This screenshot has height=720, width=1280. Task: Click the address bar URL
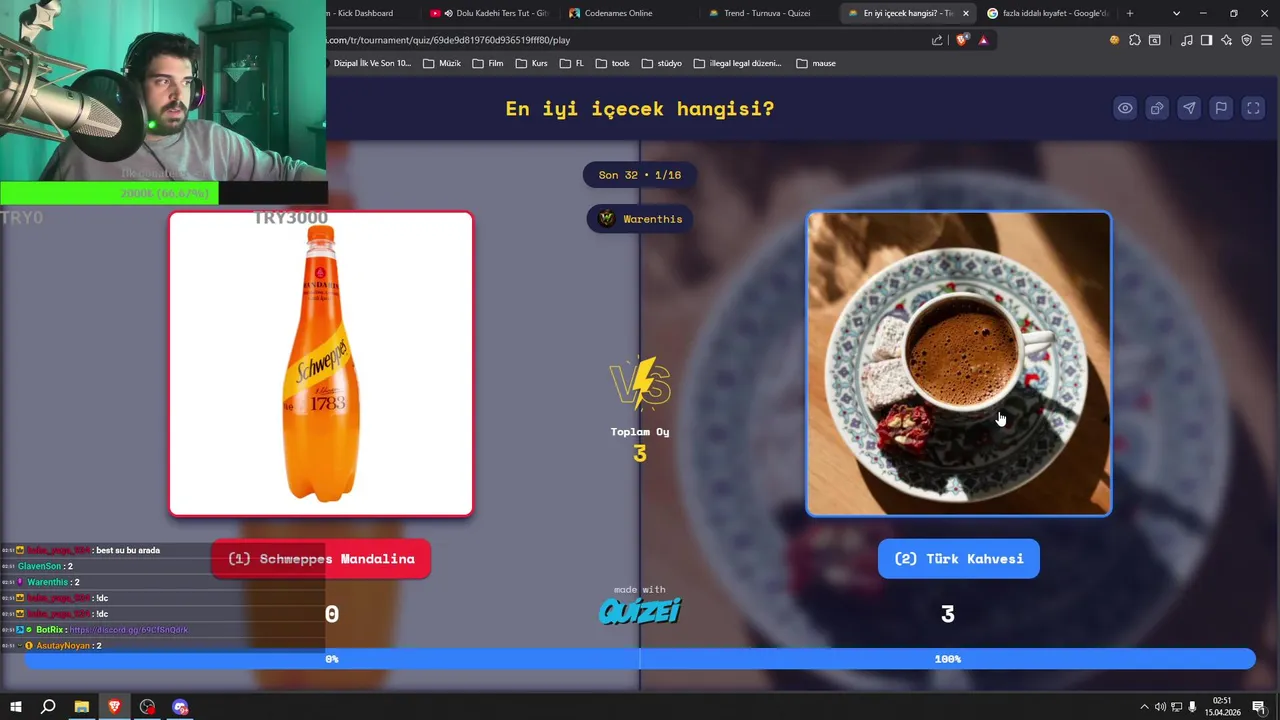point(450,40)
